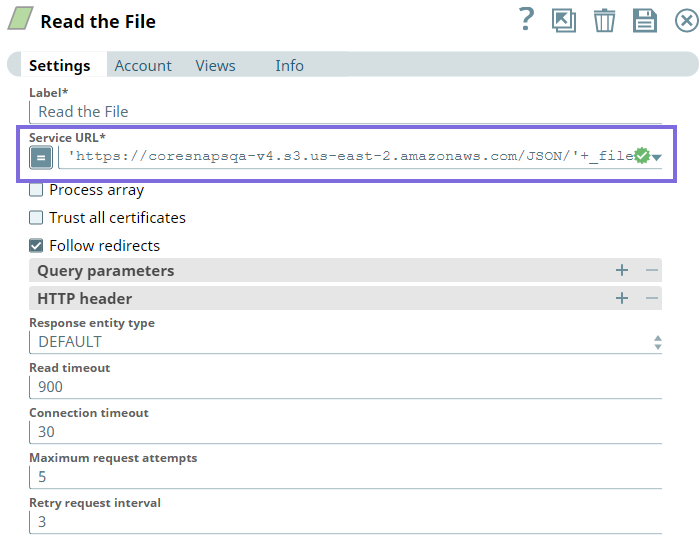Check Trust all certificates
The height and width of the screenshot is (540, 700).
(37, 218)
